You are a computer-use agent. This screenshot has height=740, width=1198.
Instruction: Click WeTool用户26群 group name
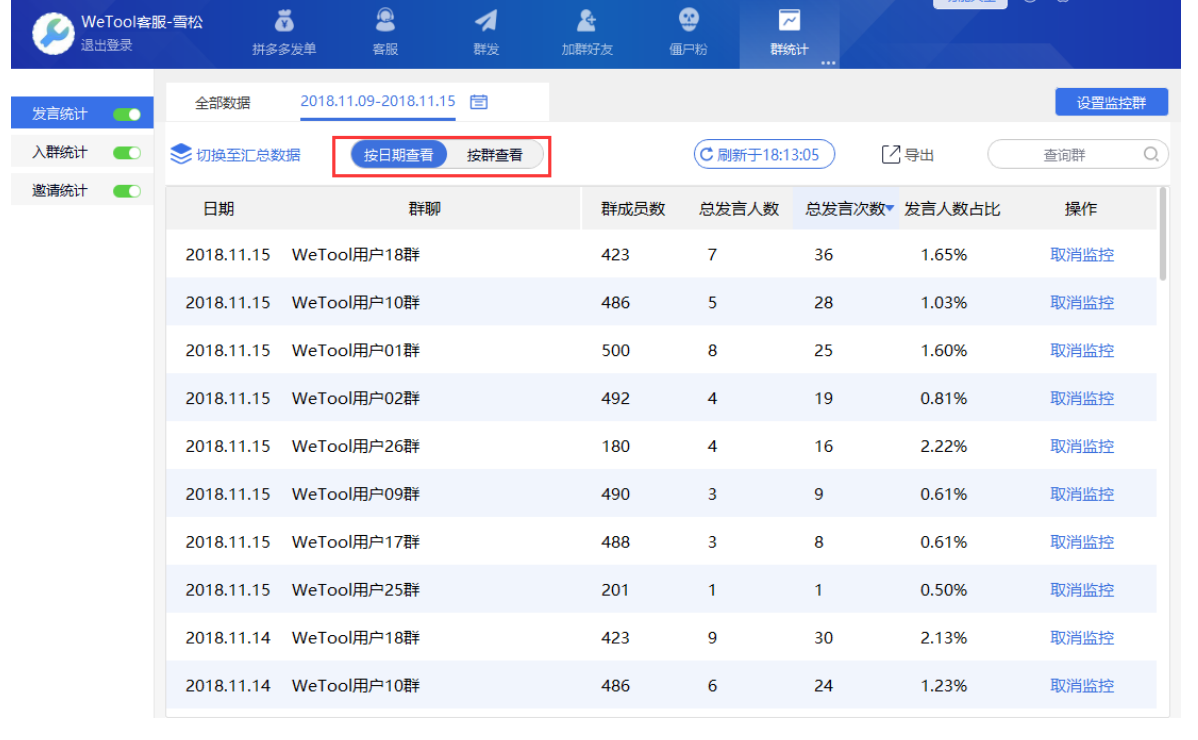point(356,446)
